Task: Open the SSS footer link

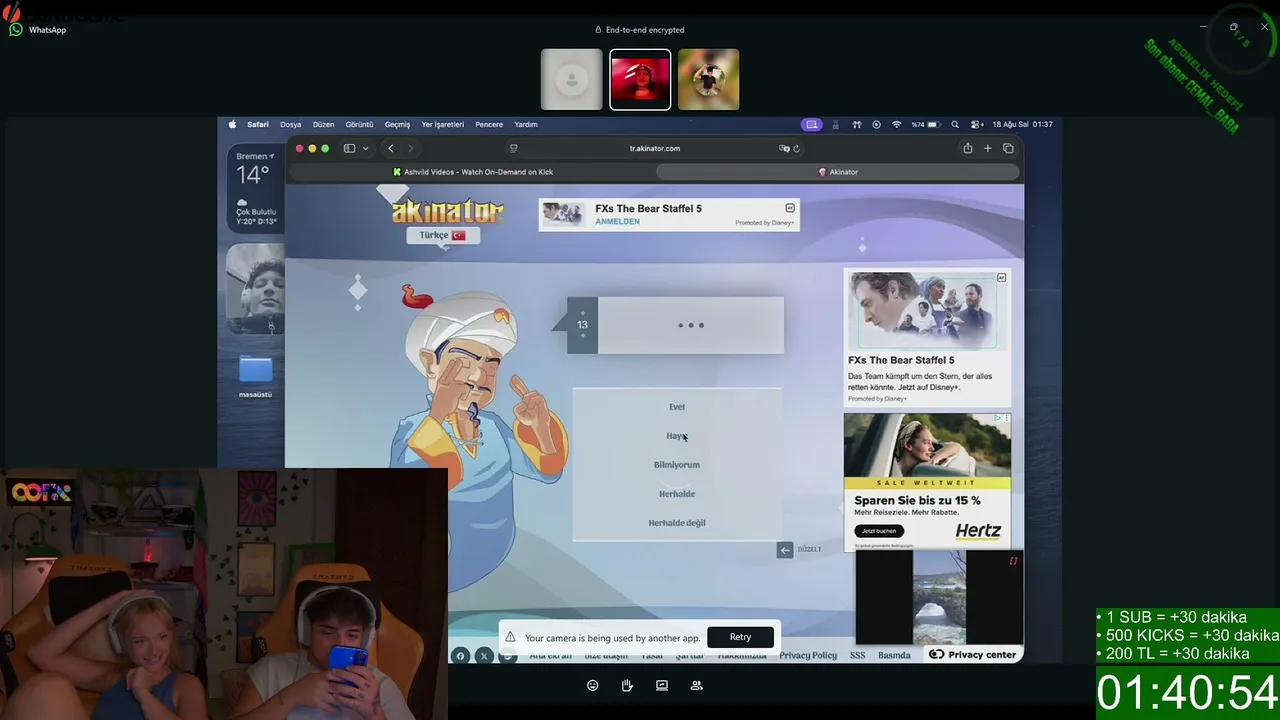Action: click(857, 656)
